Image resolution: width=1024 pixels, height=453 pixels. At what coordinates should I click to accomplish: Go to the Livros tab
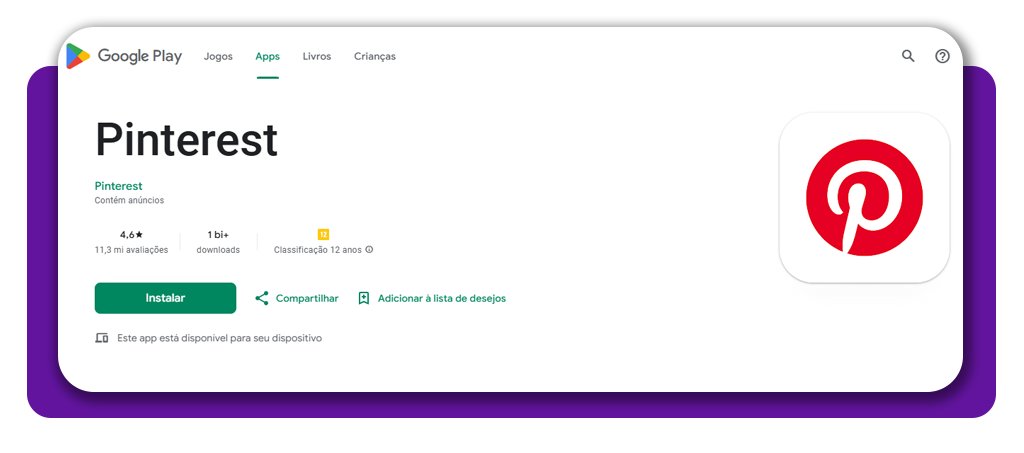pos(317,57)
